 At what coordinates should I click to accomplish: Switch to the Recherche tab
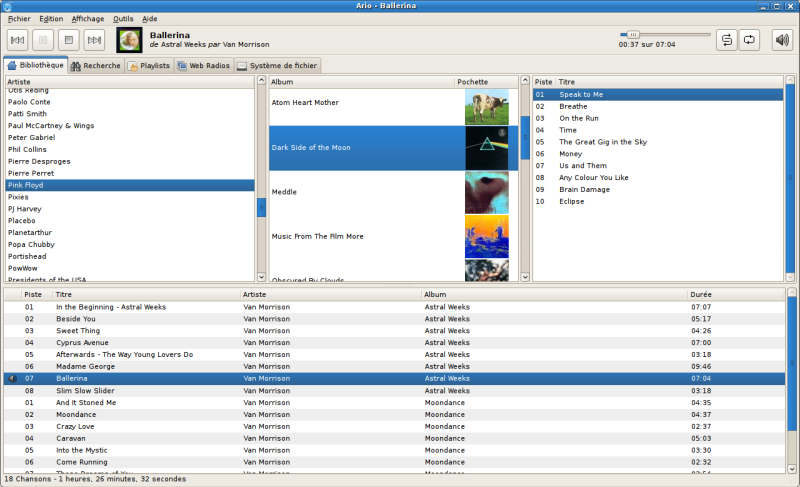[96, 66]
